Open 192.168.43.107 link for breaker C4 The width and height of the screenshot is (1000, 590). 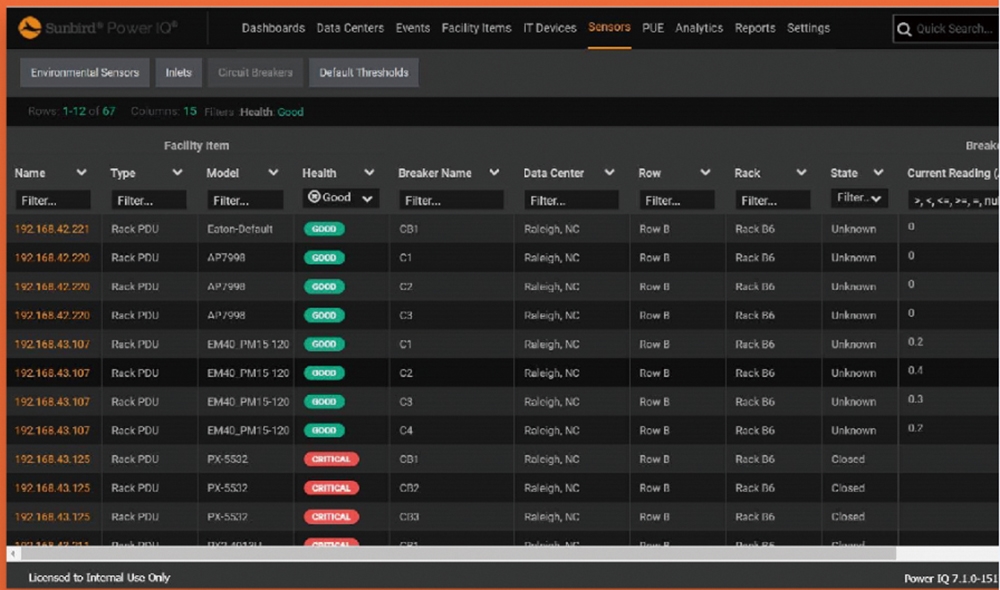tap(52, 431)
